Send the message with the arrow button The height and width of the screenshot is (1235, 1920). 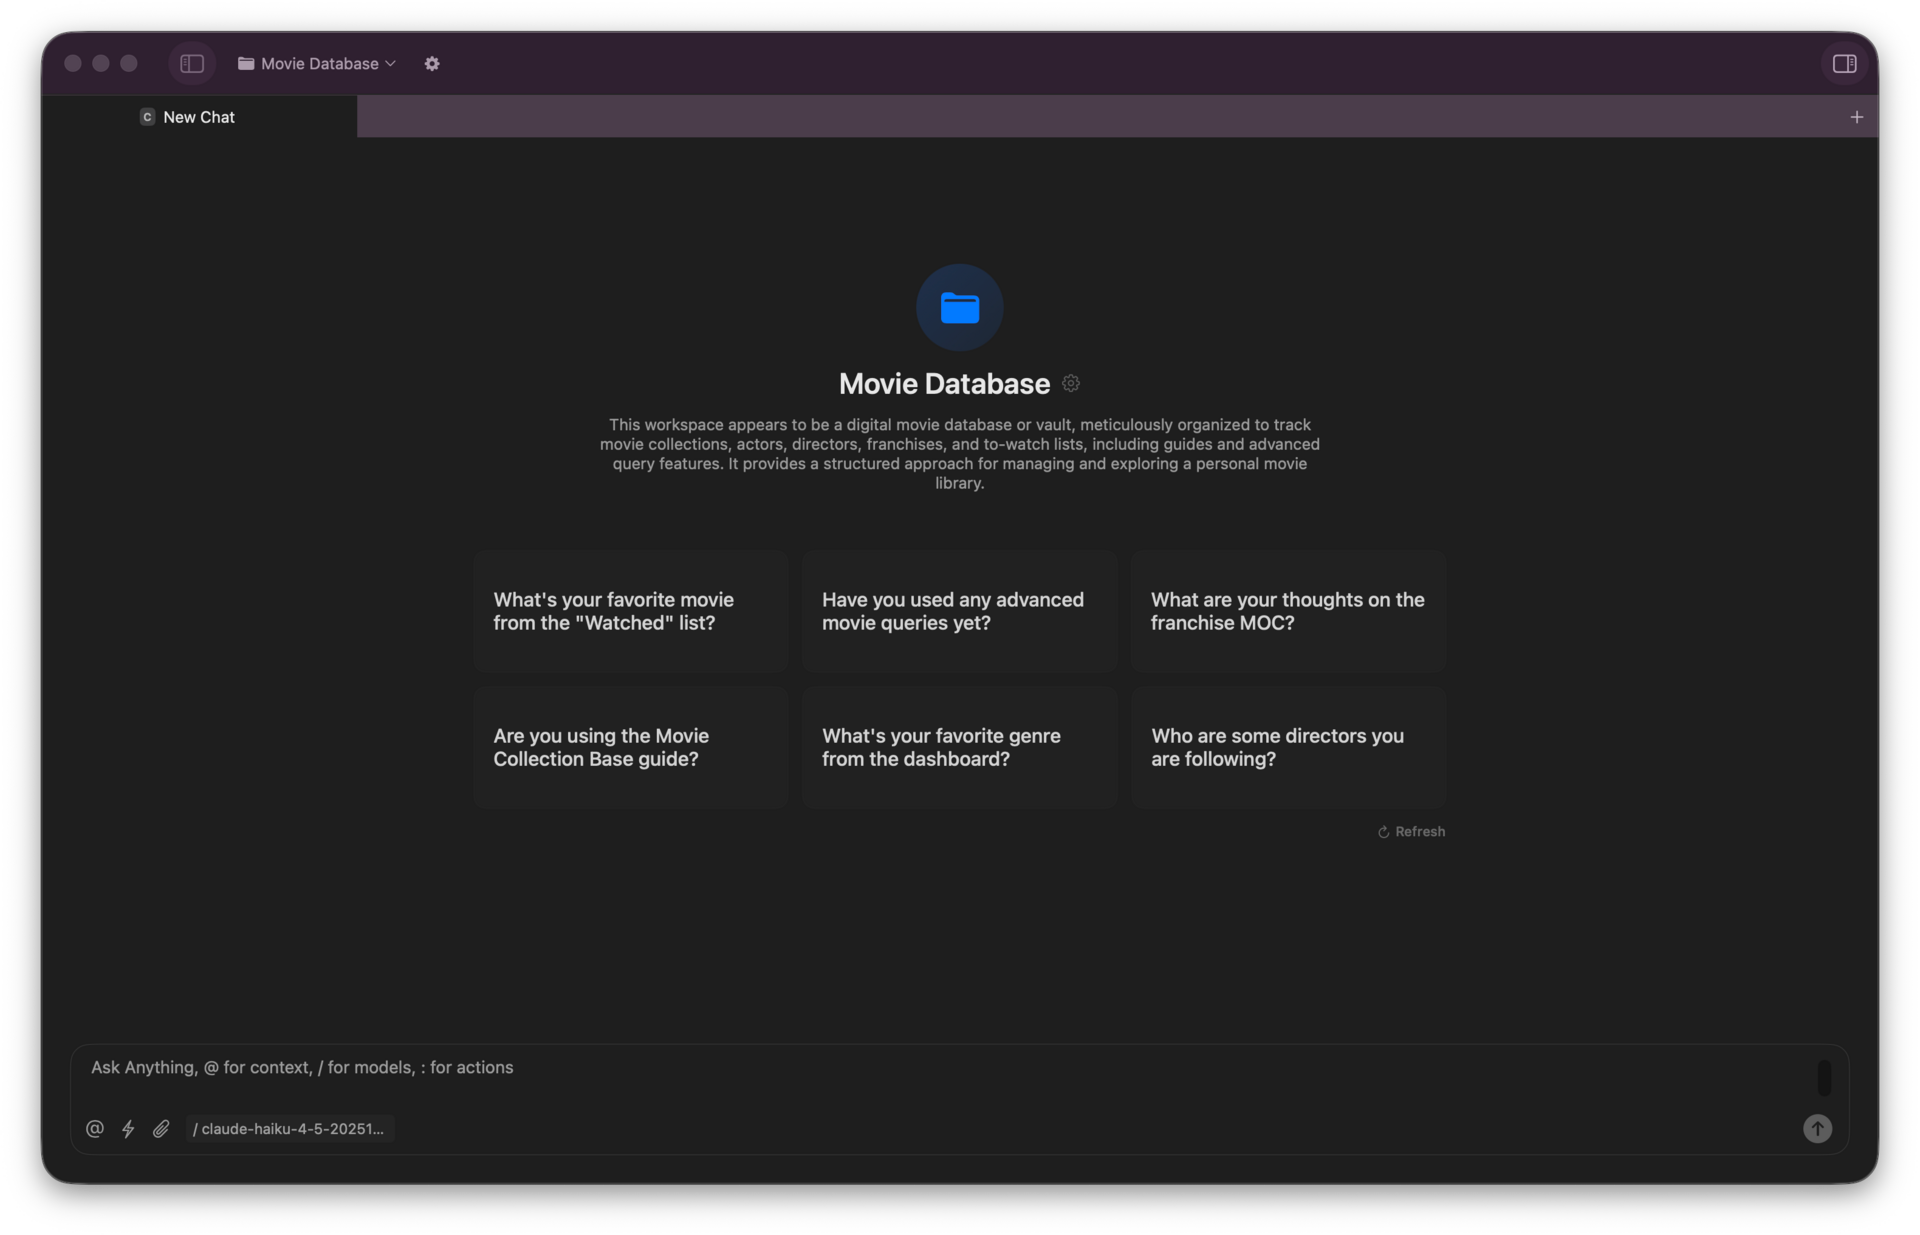[x=1817, y=1129]
